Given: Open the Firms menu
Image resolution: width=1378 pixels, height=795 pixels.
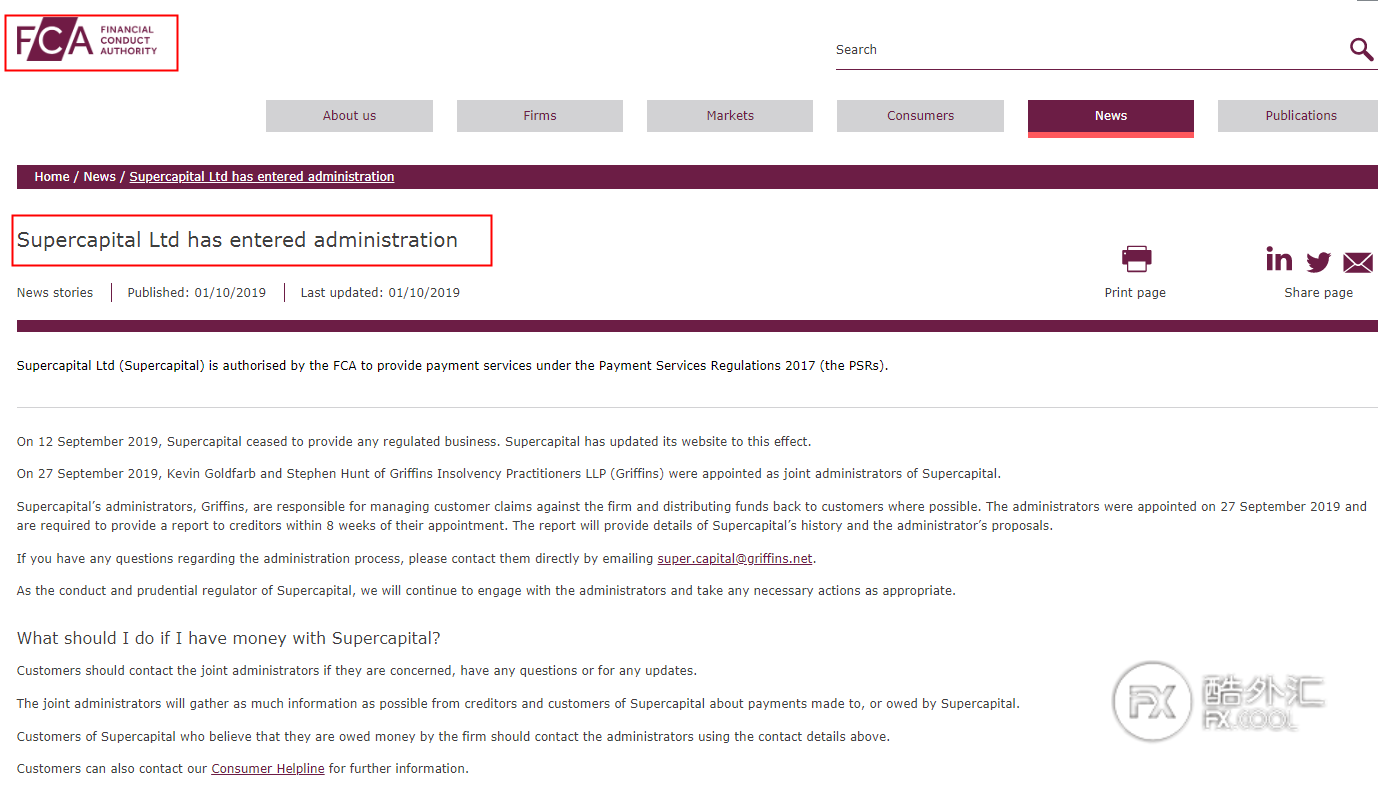Looking at the screenshot, I should pos(540,116).
